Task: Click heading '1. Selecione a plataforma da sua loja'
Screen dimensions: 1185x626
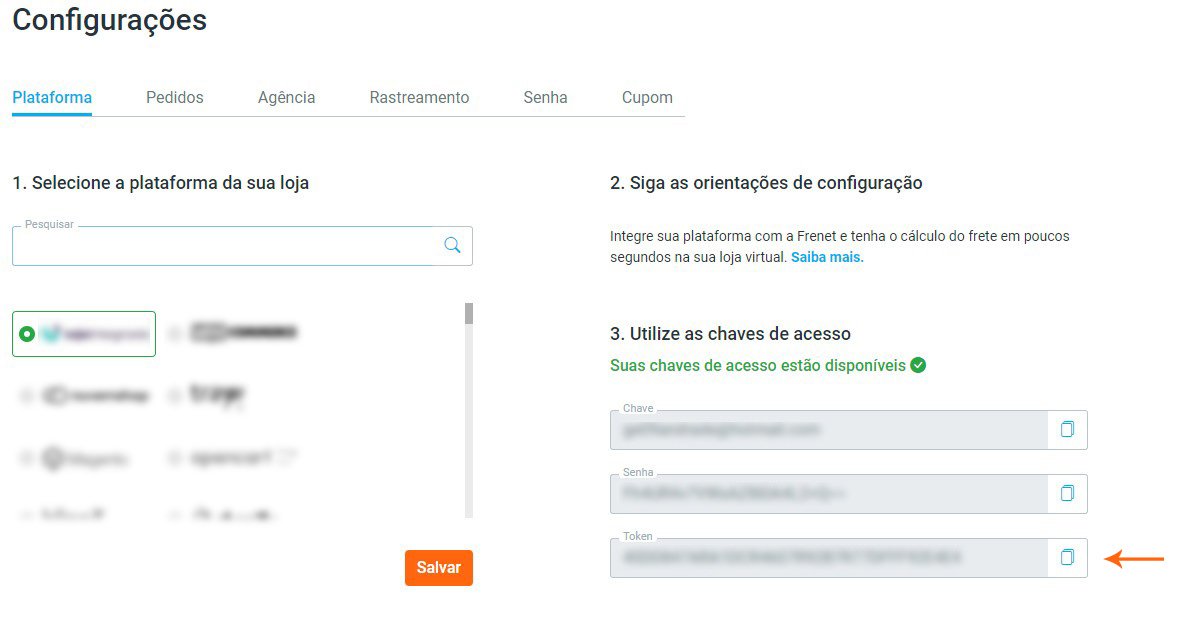Action: click(x=161, y=183)
